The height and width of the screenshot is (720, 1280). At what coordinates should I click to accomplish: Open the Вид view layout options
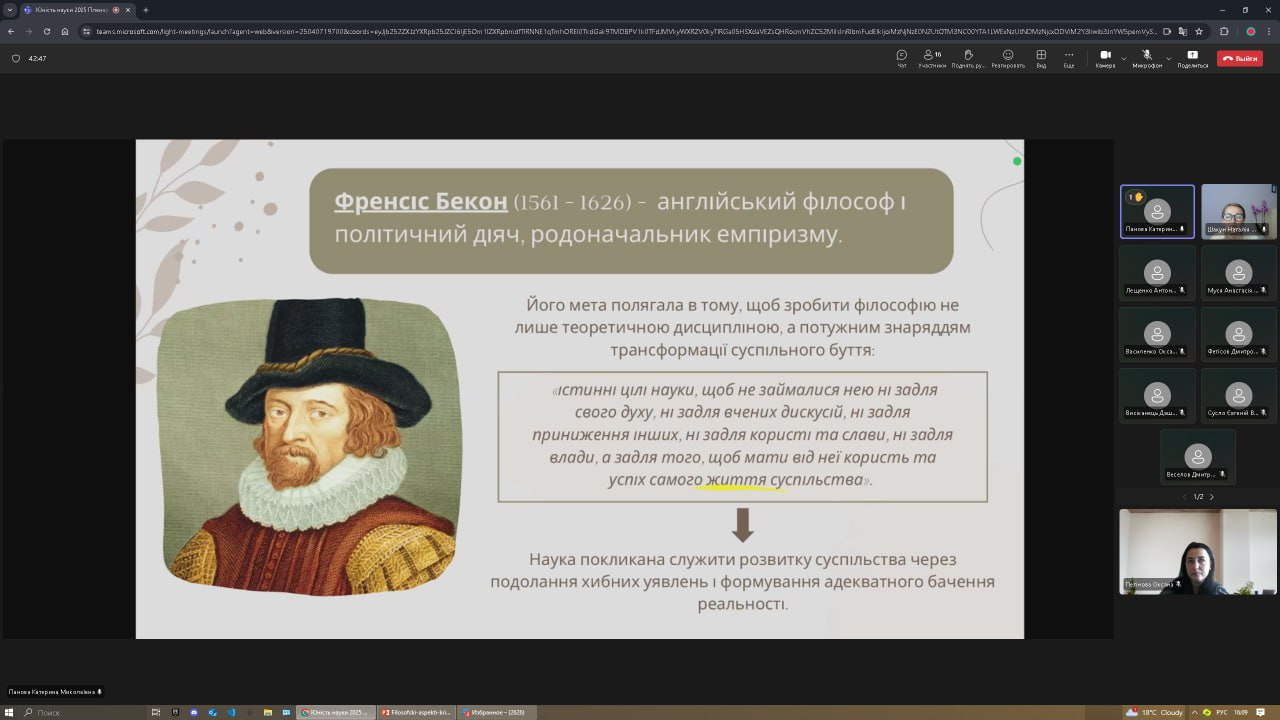point(1041,58)
